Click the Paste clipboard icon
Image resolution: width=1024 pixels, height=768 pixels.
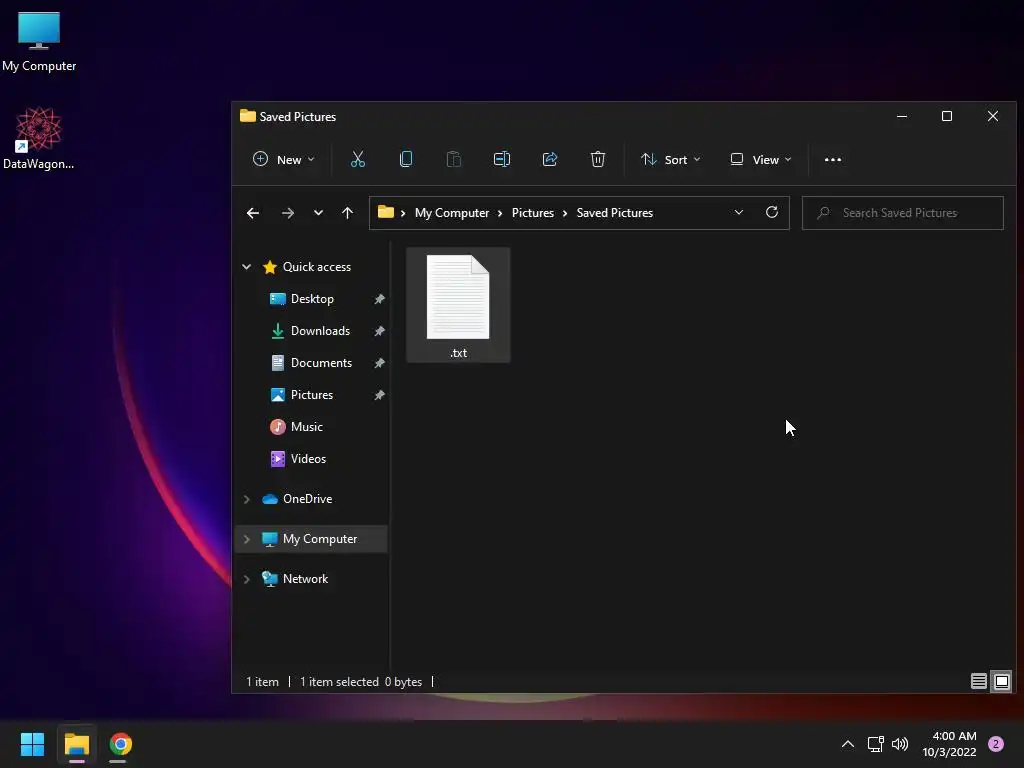[x=453, y=159]
